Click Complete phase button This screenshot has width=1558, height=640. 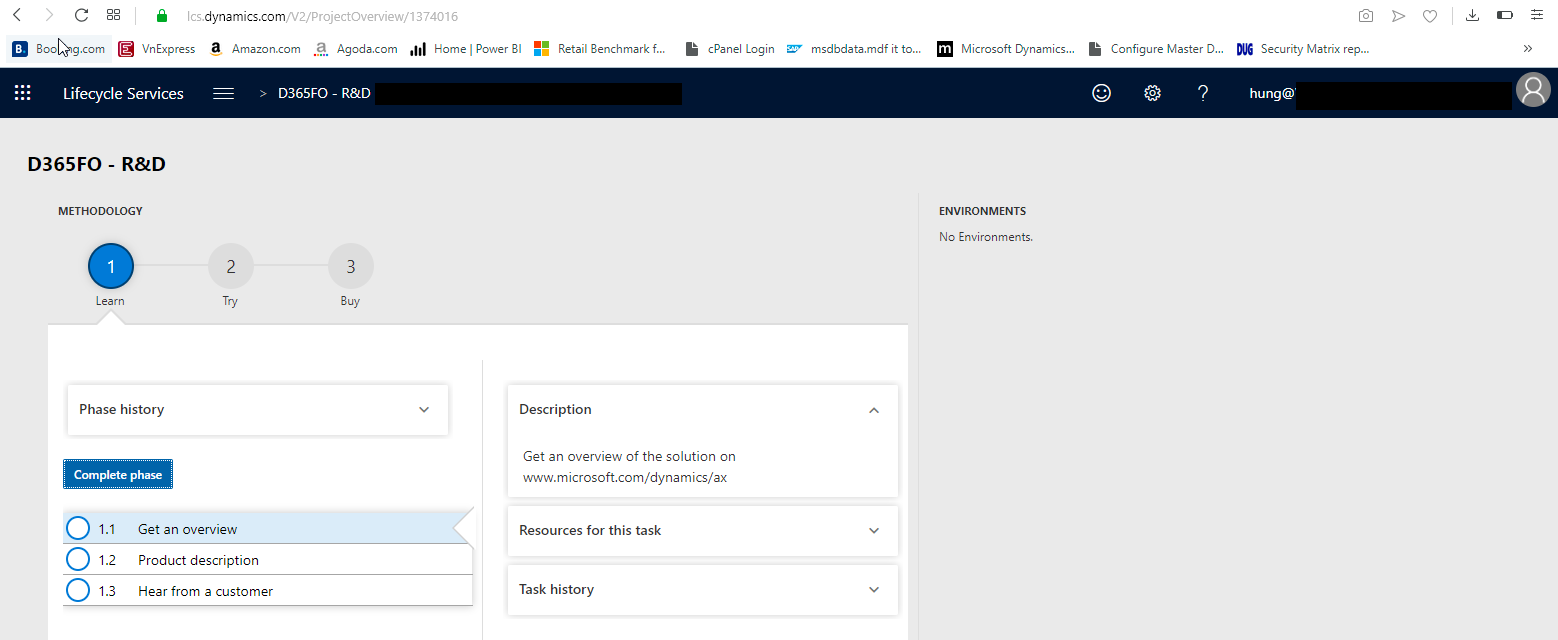(x=118, y=474)
